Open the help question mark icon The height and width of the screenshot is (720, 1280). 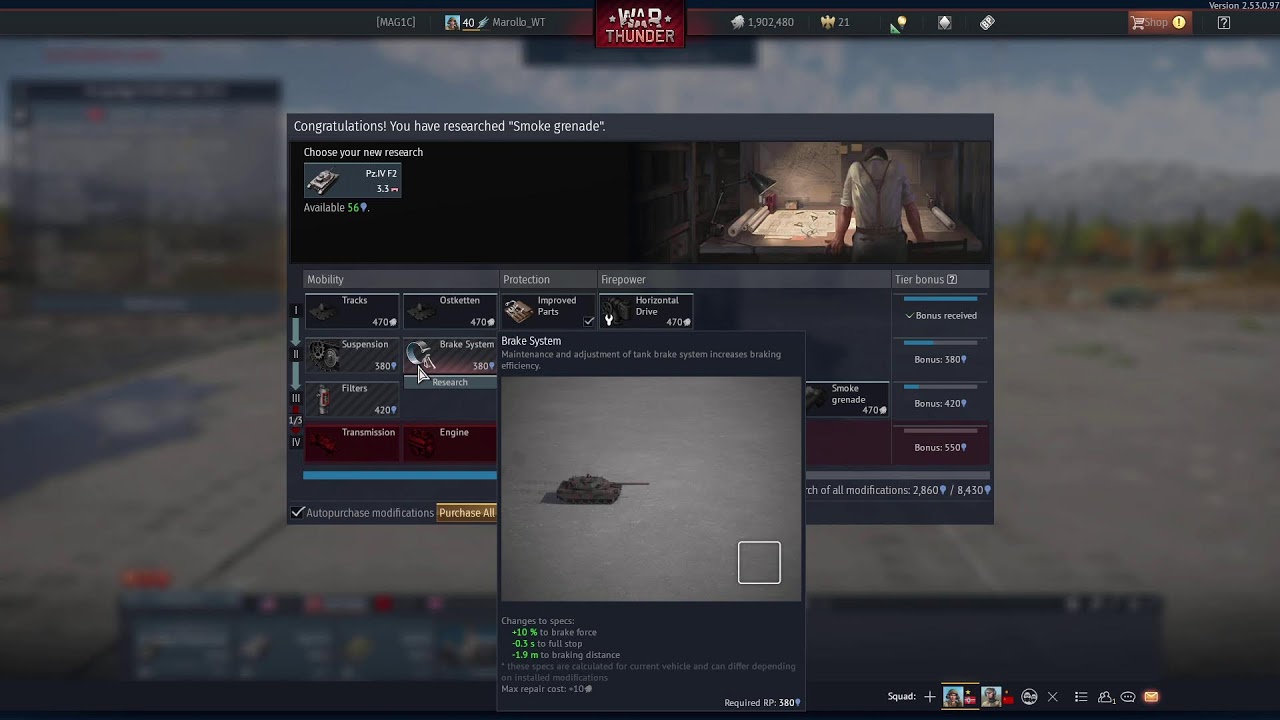[1224, 22]
